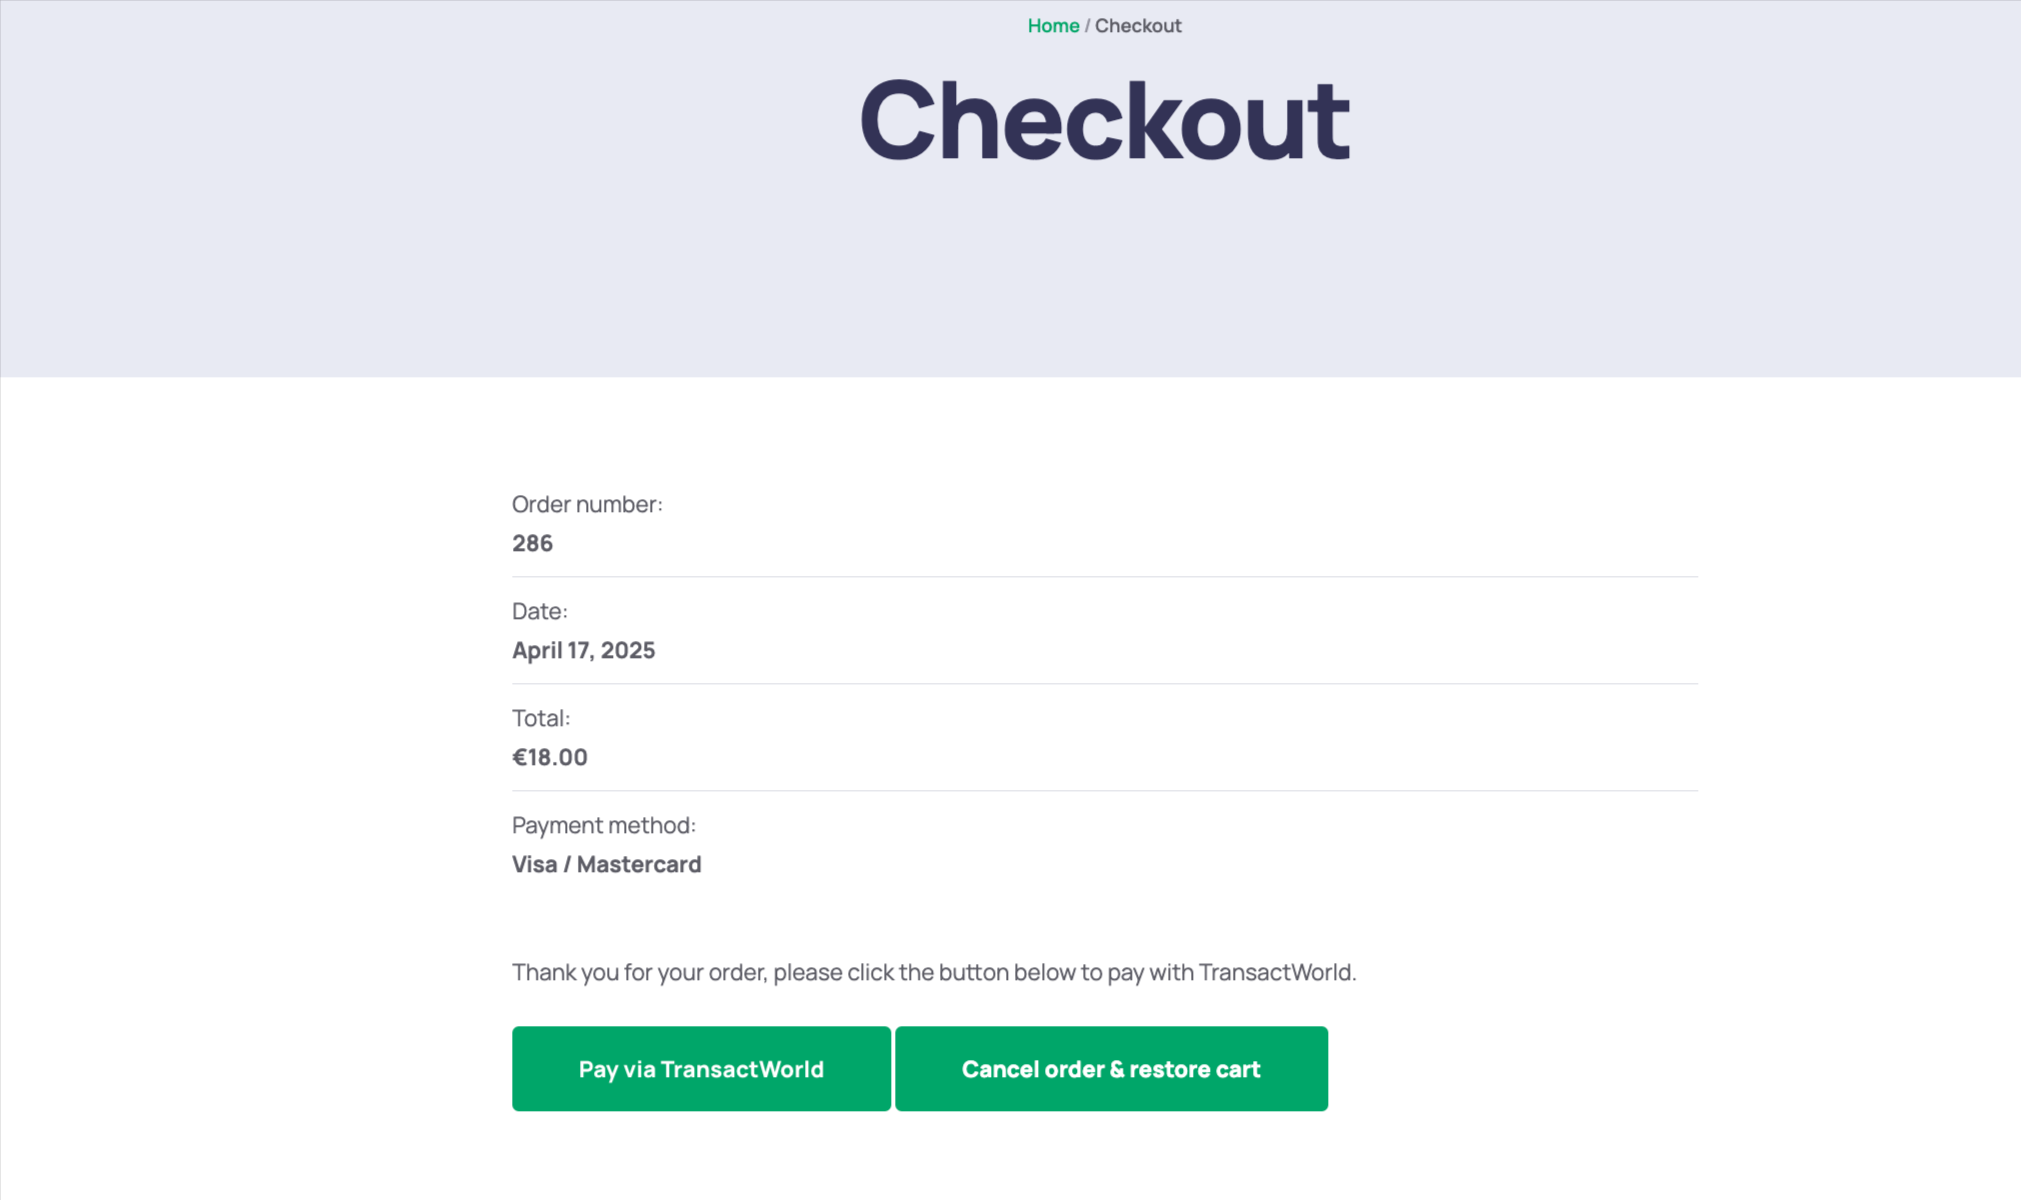Click the word TransactWorld in the thank-you sentence

(x=1275, y=972)
